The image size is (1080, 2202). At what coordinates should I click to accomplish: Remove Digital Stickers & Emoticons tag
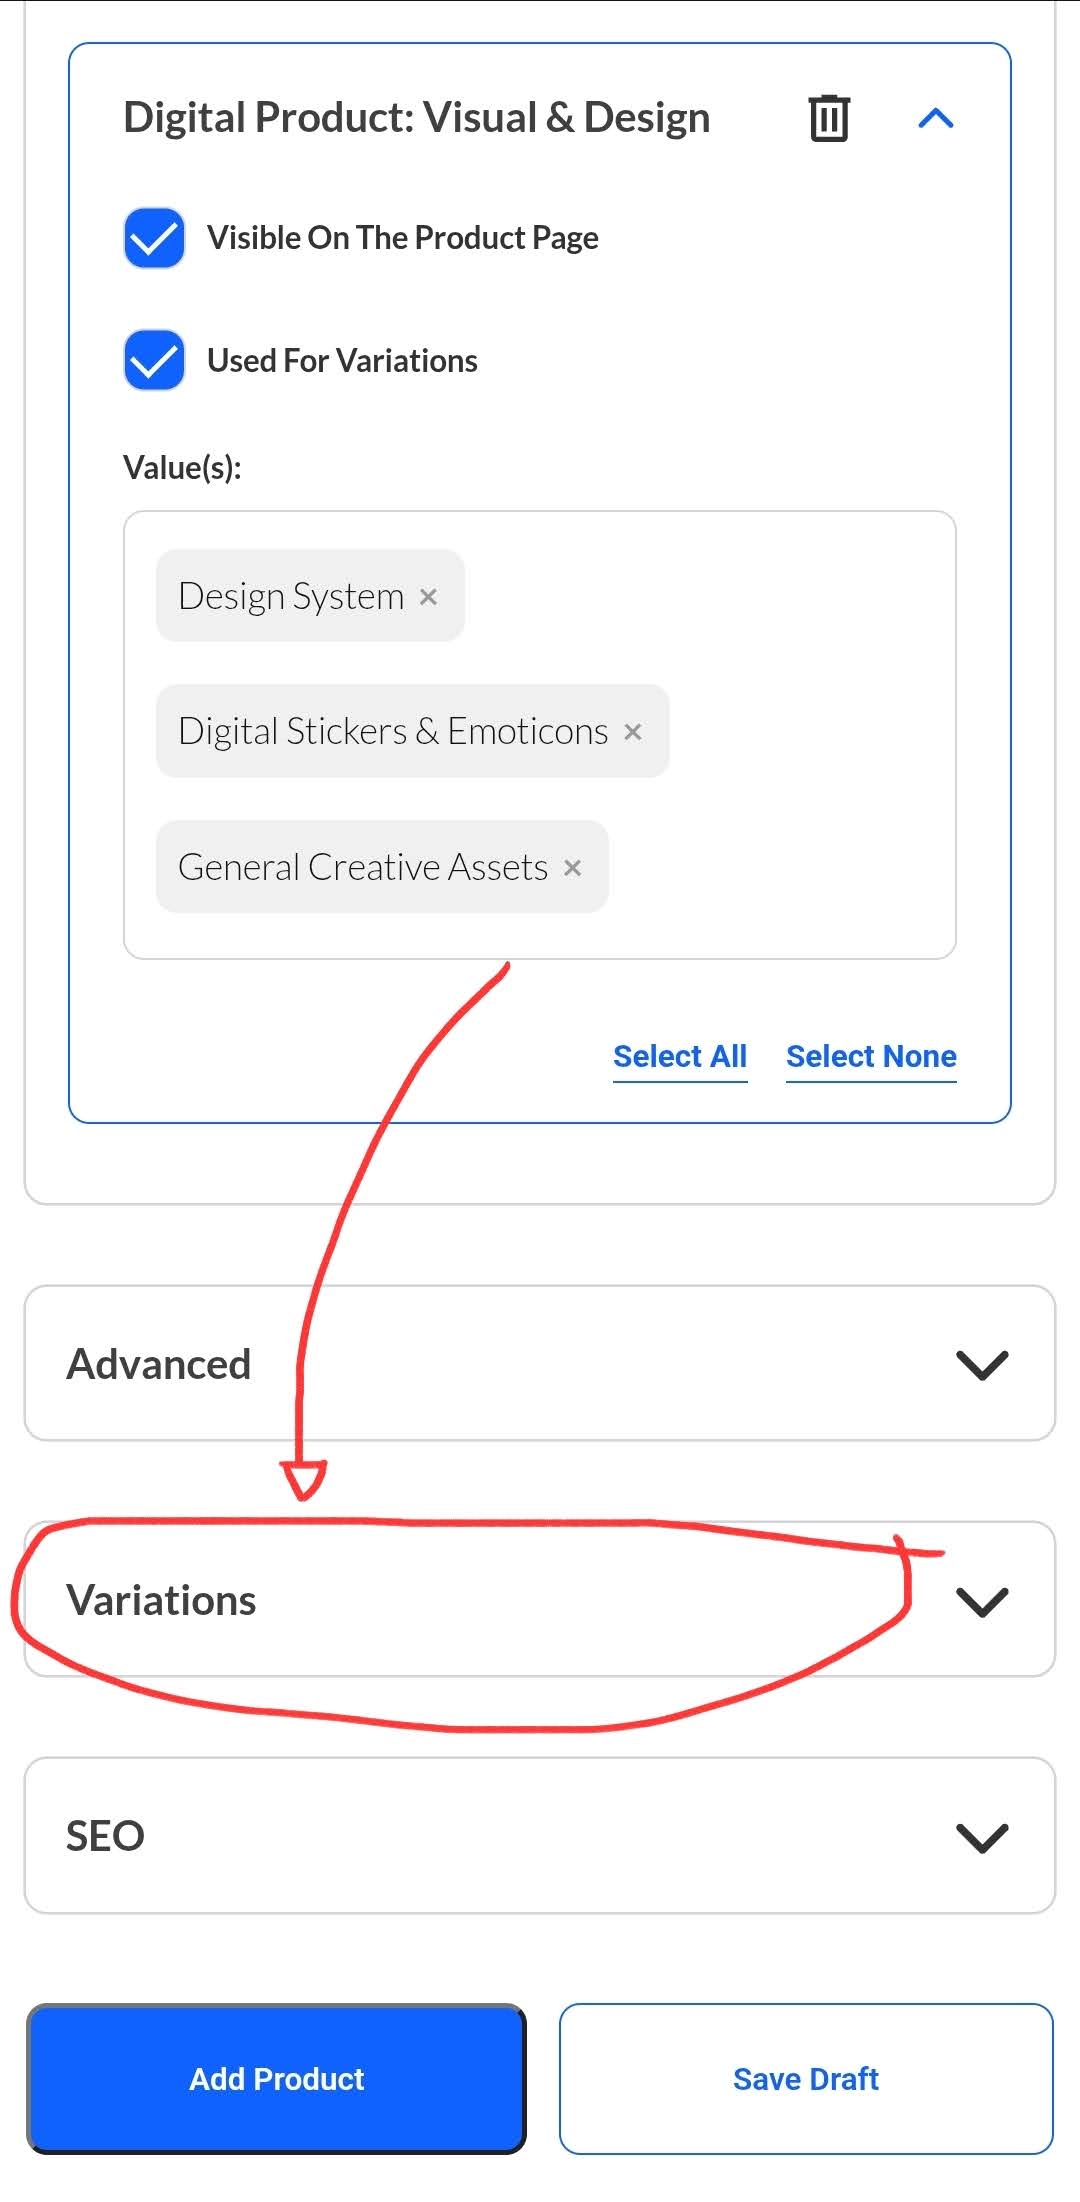tap(632, 732)
